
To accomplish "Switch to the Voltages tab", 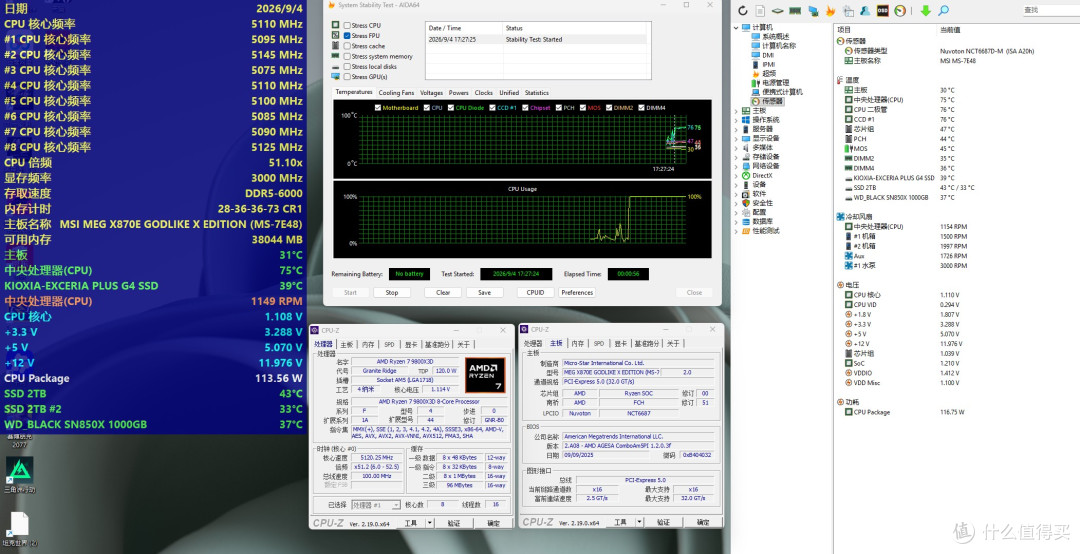I will (431, 92).
